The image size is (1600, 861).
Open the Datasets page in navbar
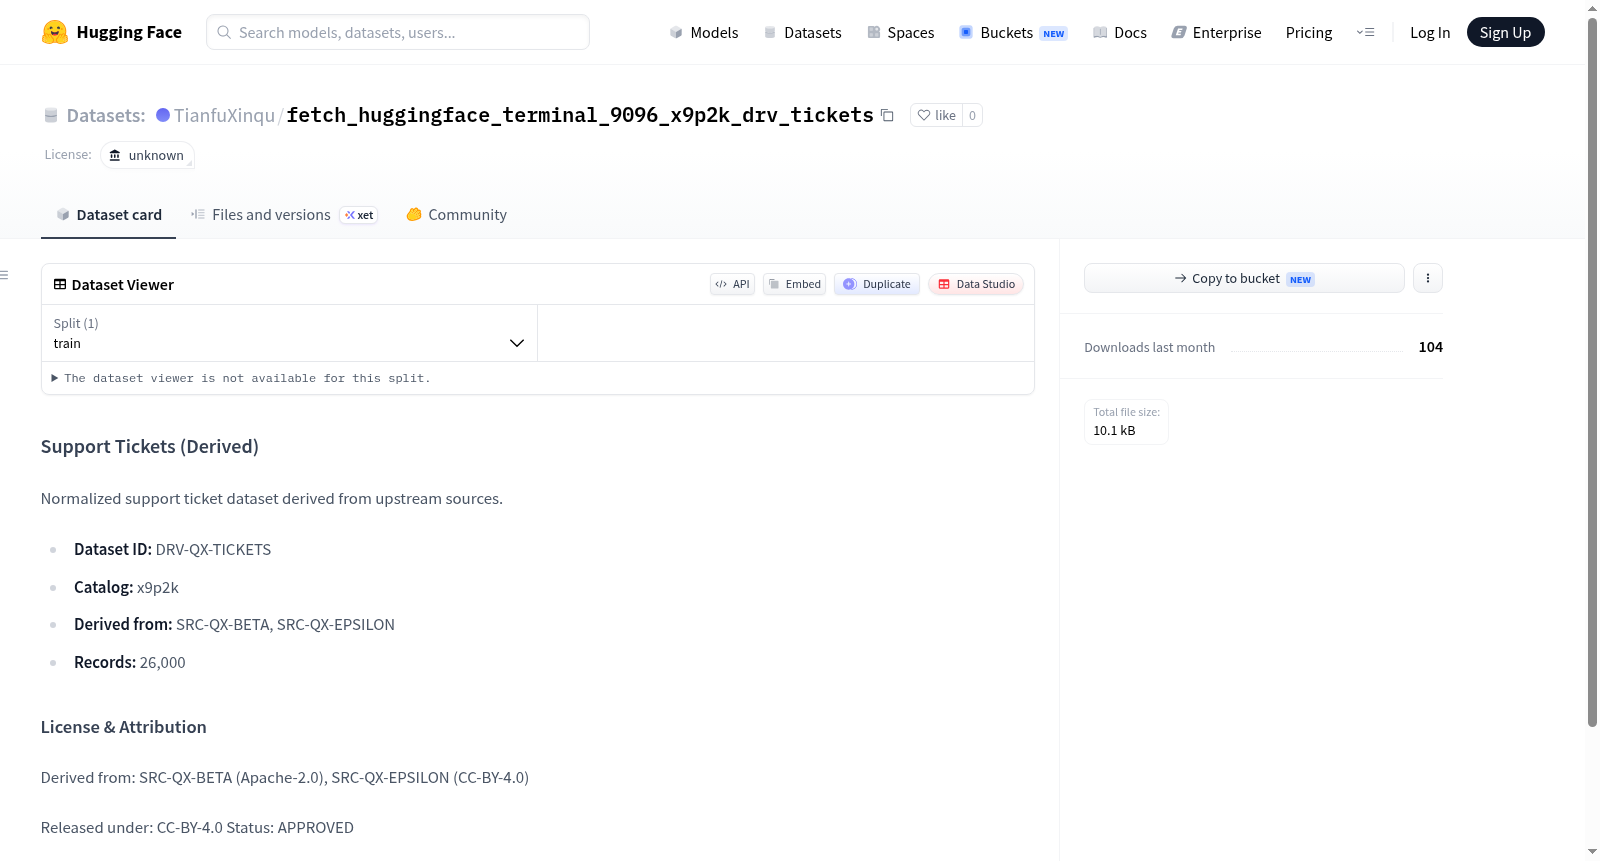(x=803, y=32)
